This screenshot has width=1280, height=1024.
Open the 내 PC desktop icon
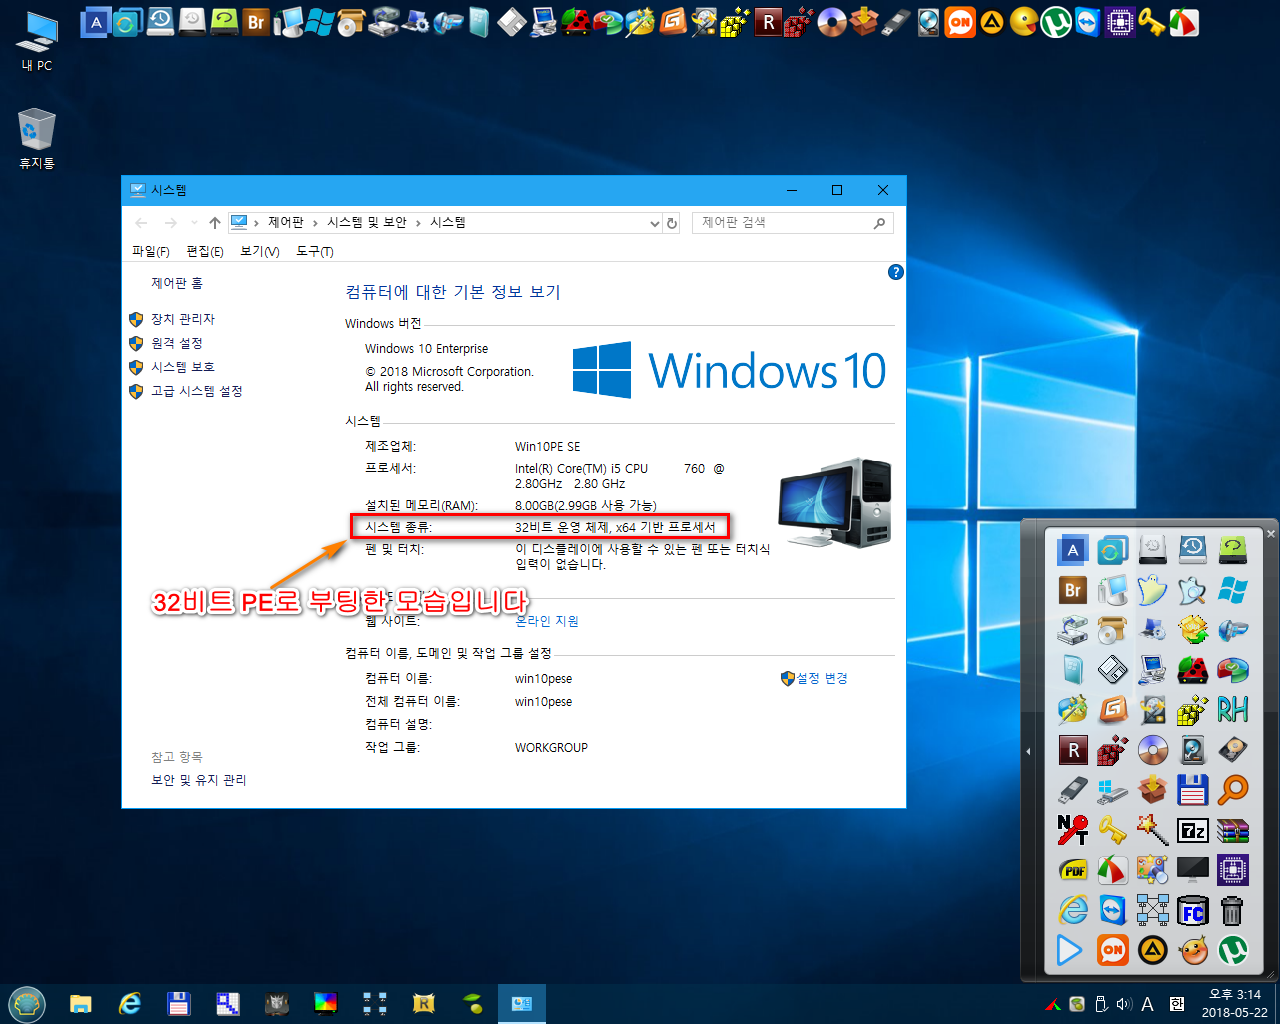(37, 41)
